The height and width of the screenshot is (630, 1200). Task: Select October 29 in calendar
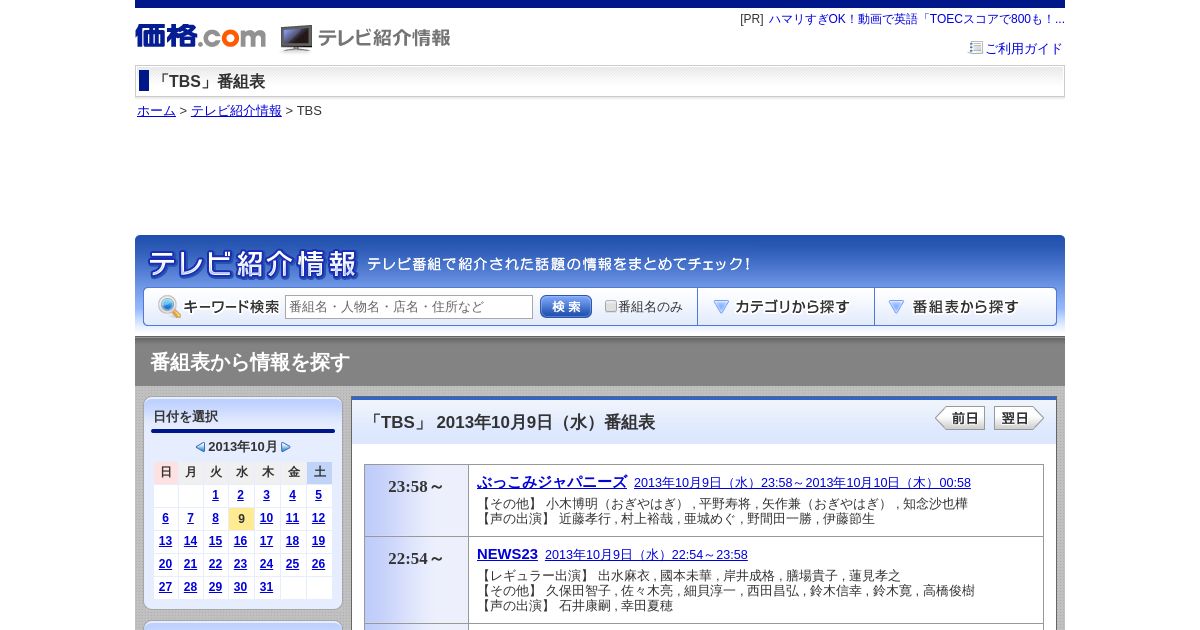coord(215,587)
